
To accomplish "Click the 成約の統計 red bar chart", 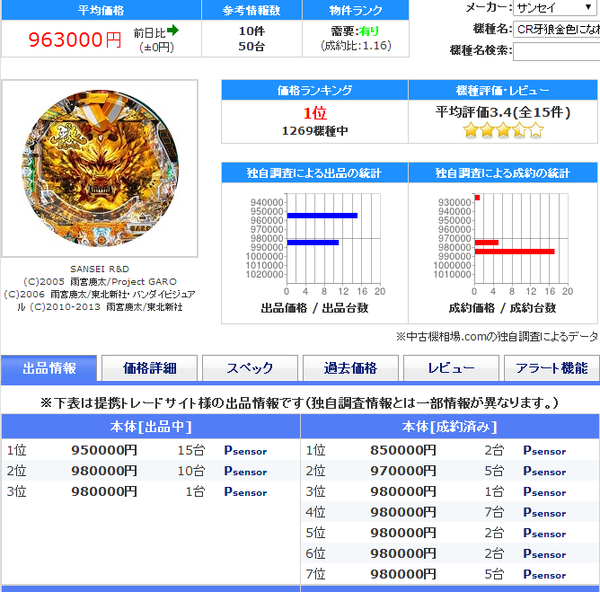I will [502, 244].
